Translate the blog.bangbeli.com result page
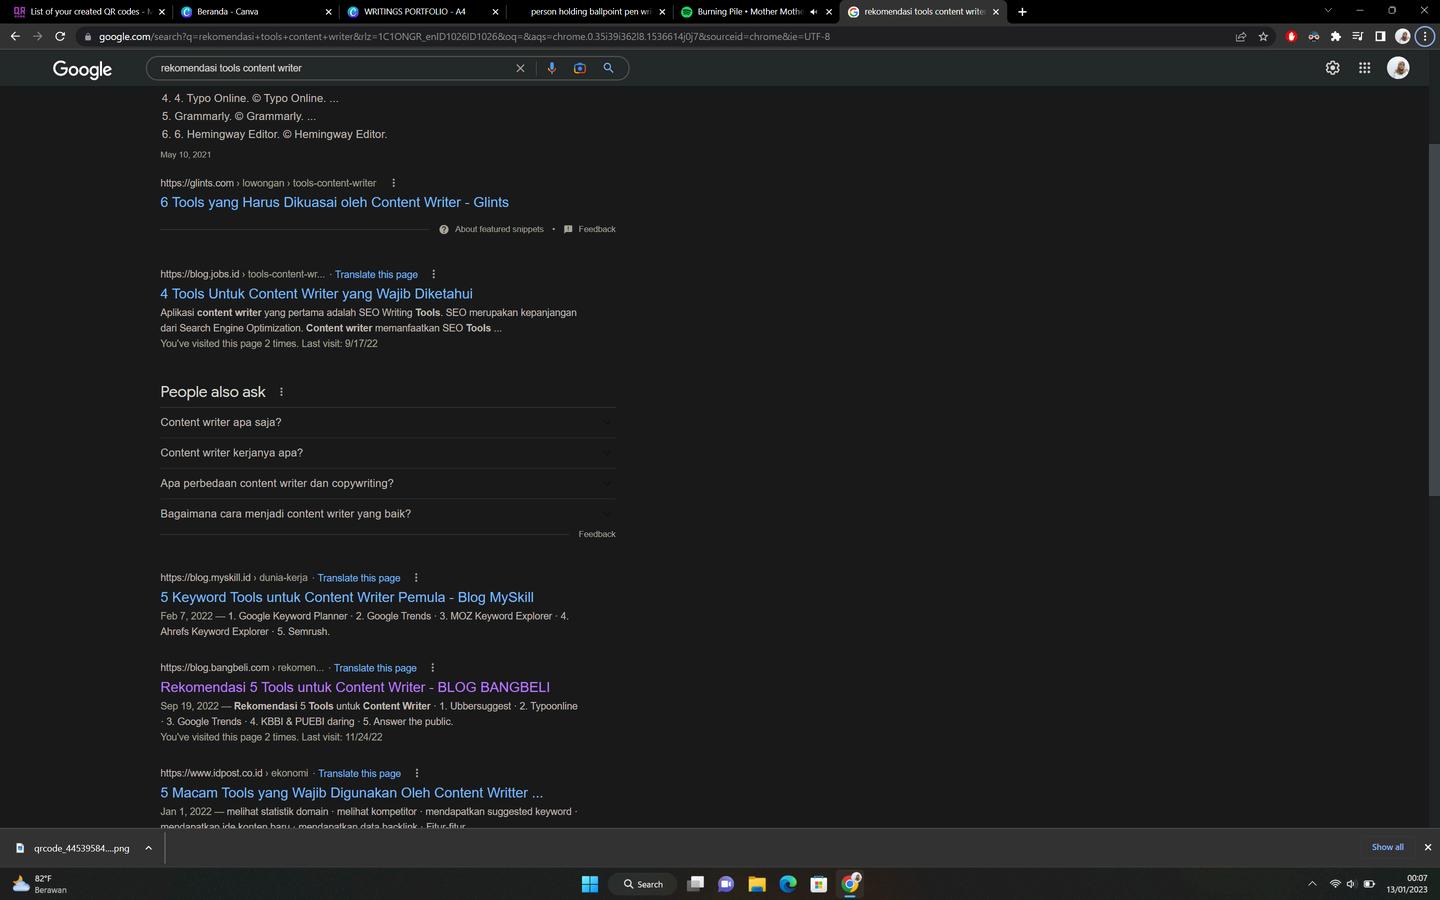1440x900 pixels. 375,668
